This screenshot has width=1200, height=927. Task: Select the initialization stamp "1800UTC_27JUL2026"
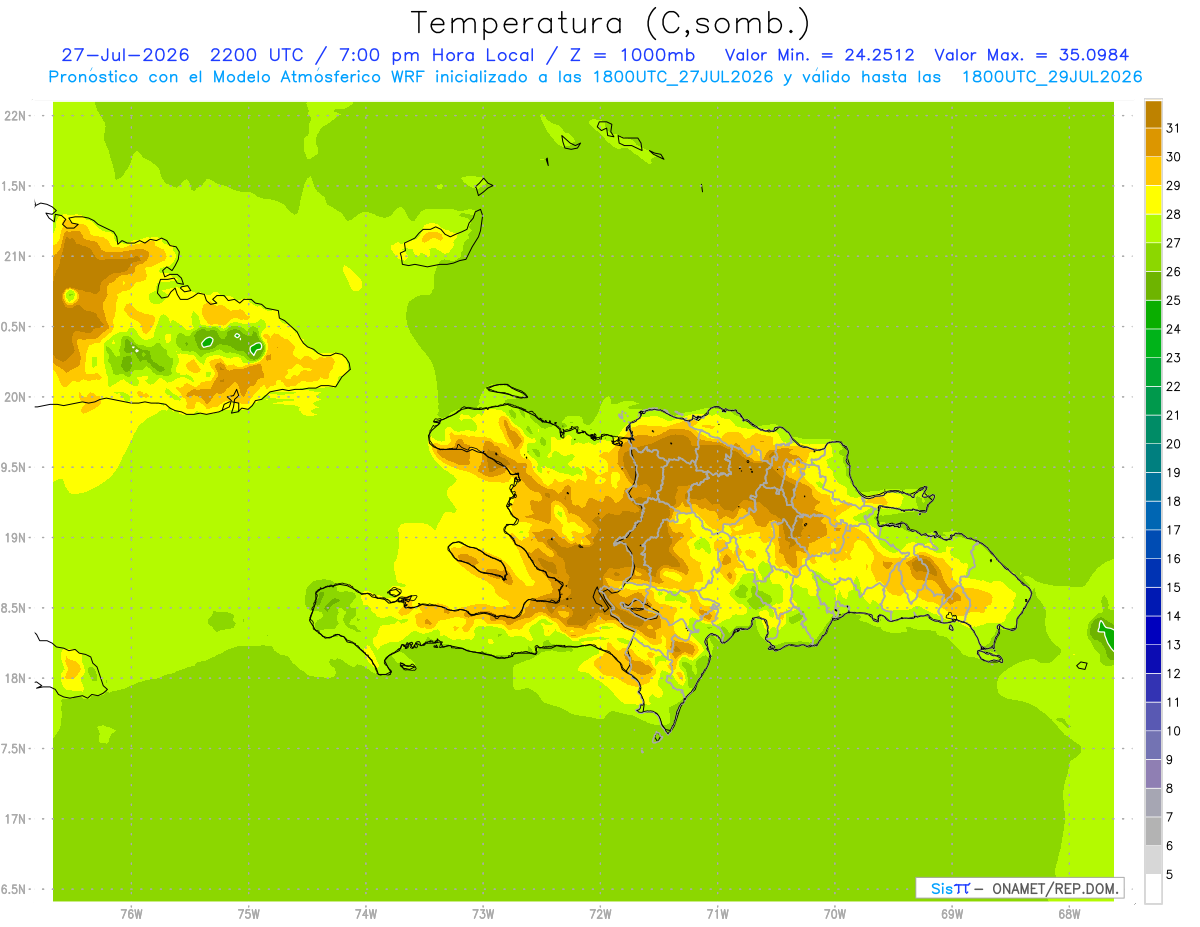tap(684, 77)
